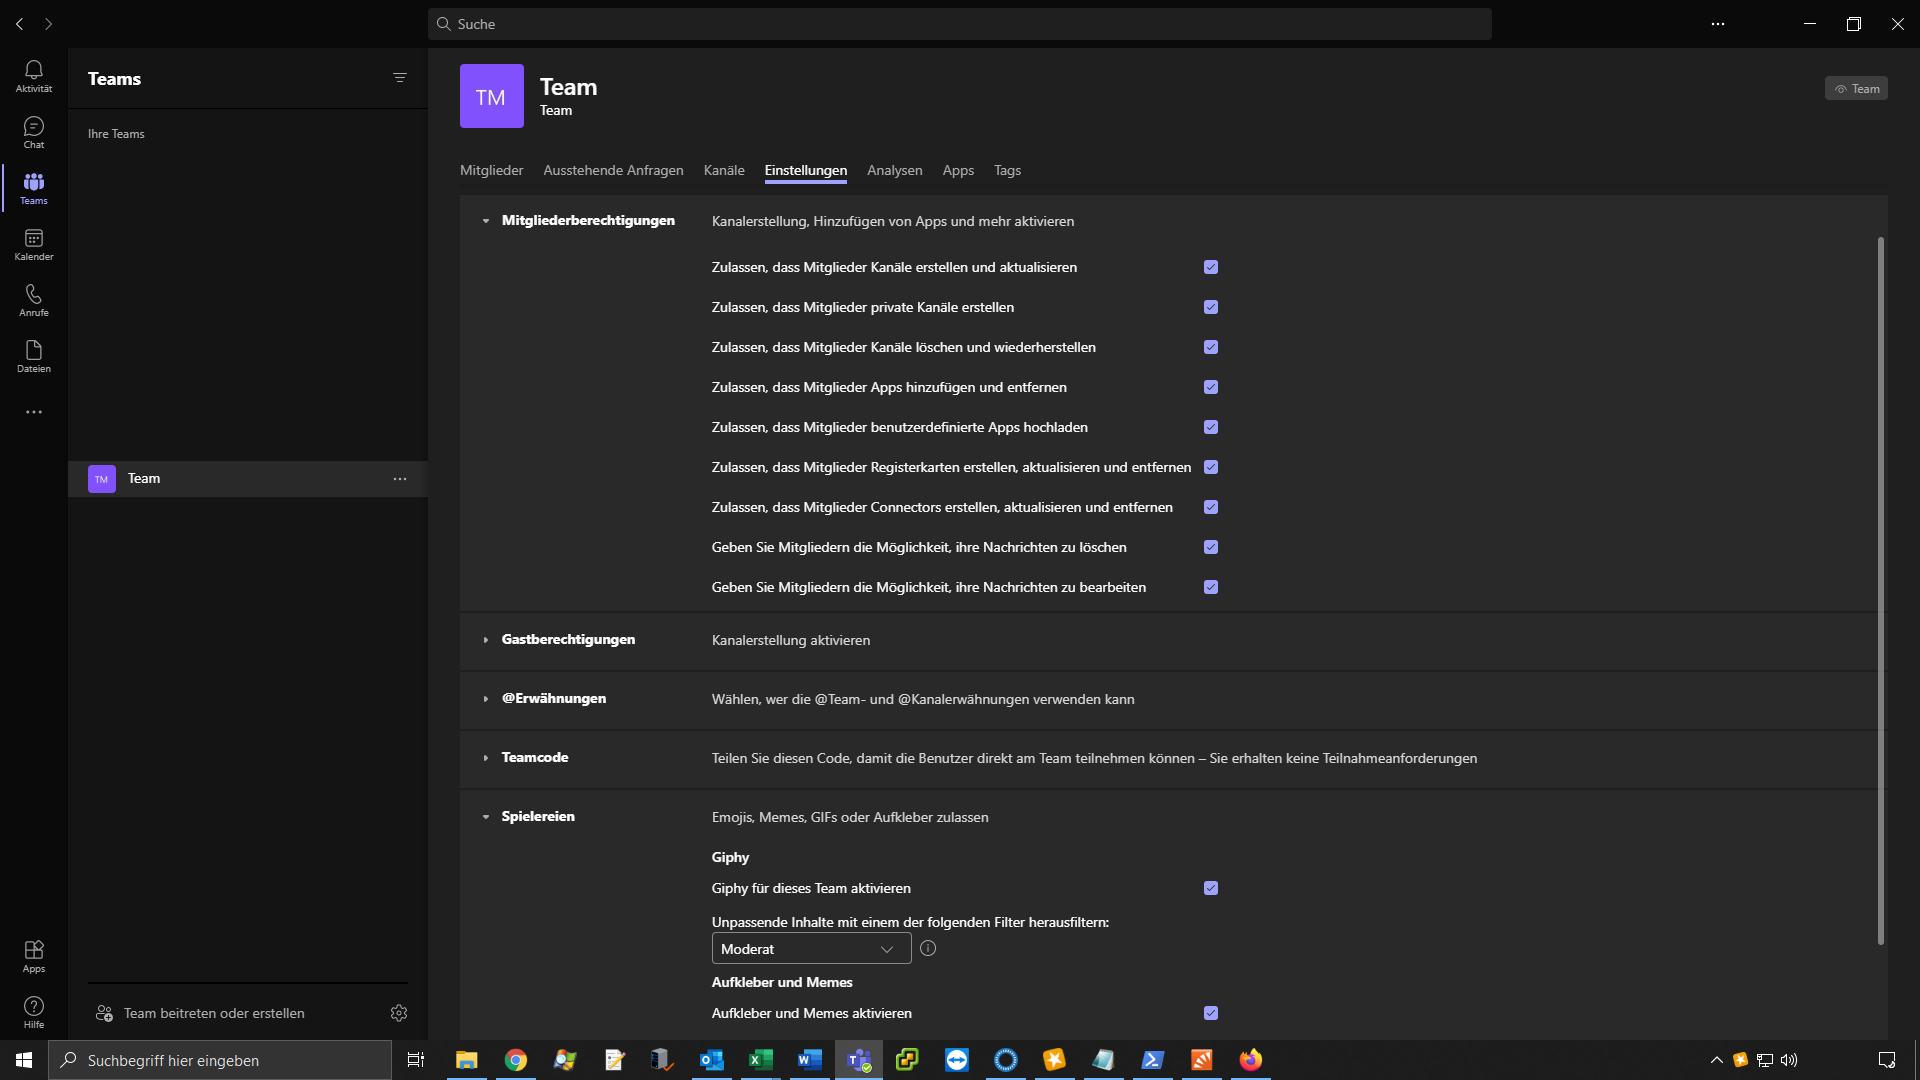Disable Aufkleber und Memes aktivieren
The image size is (1920, 1080).
(1211, 1013)
